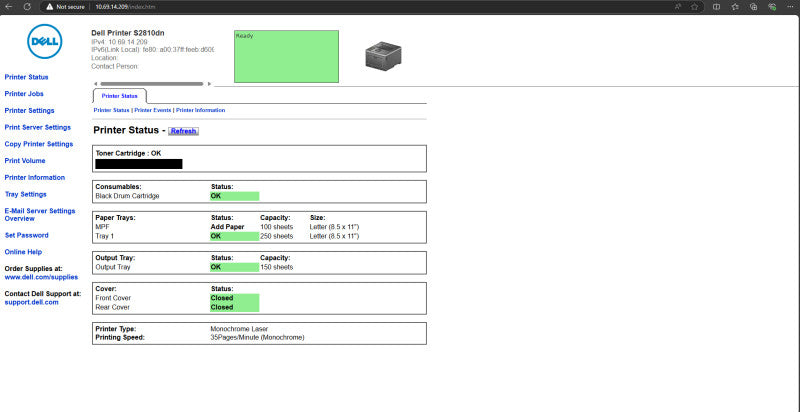Click the Front Cover Closed status
800x412 pixels.
[x=235, y=298]
